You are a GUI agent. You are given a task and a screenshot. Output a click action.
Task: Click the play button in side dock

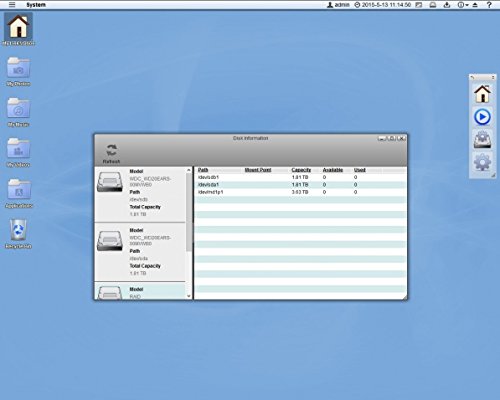coord(482,117)
